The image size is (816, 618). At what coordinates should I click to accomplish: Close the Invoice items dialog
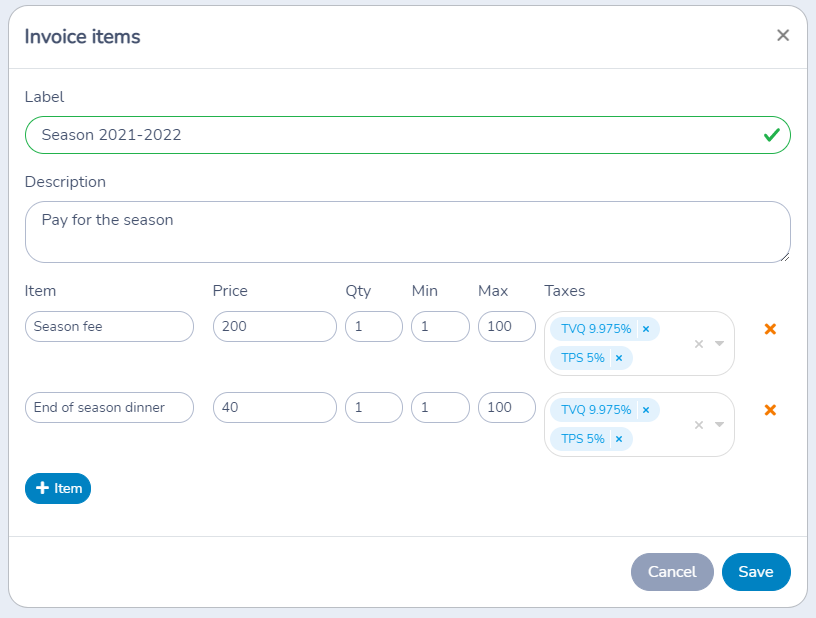pyautogui.click(x=783, y=35)
